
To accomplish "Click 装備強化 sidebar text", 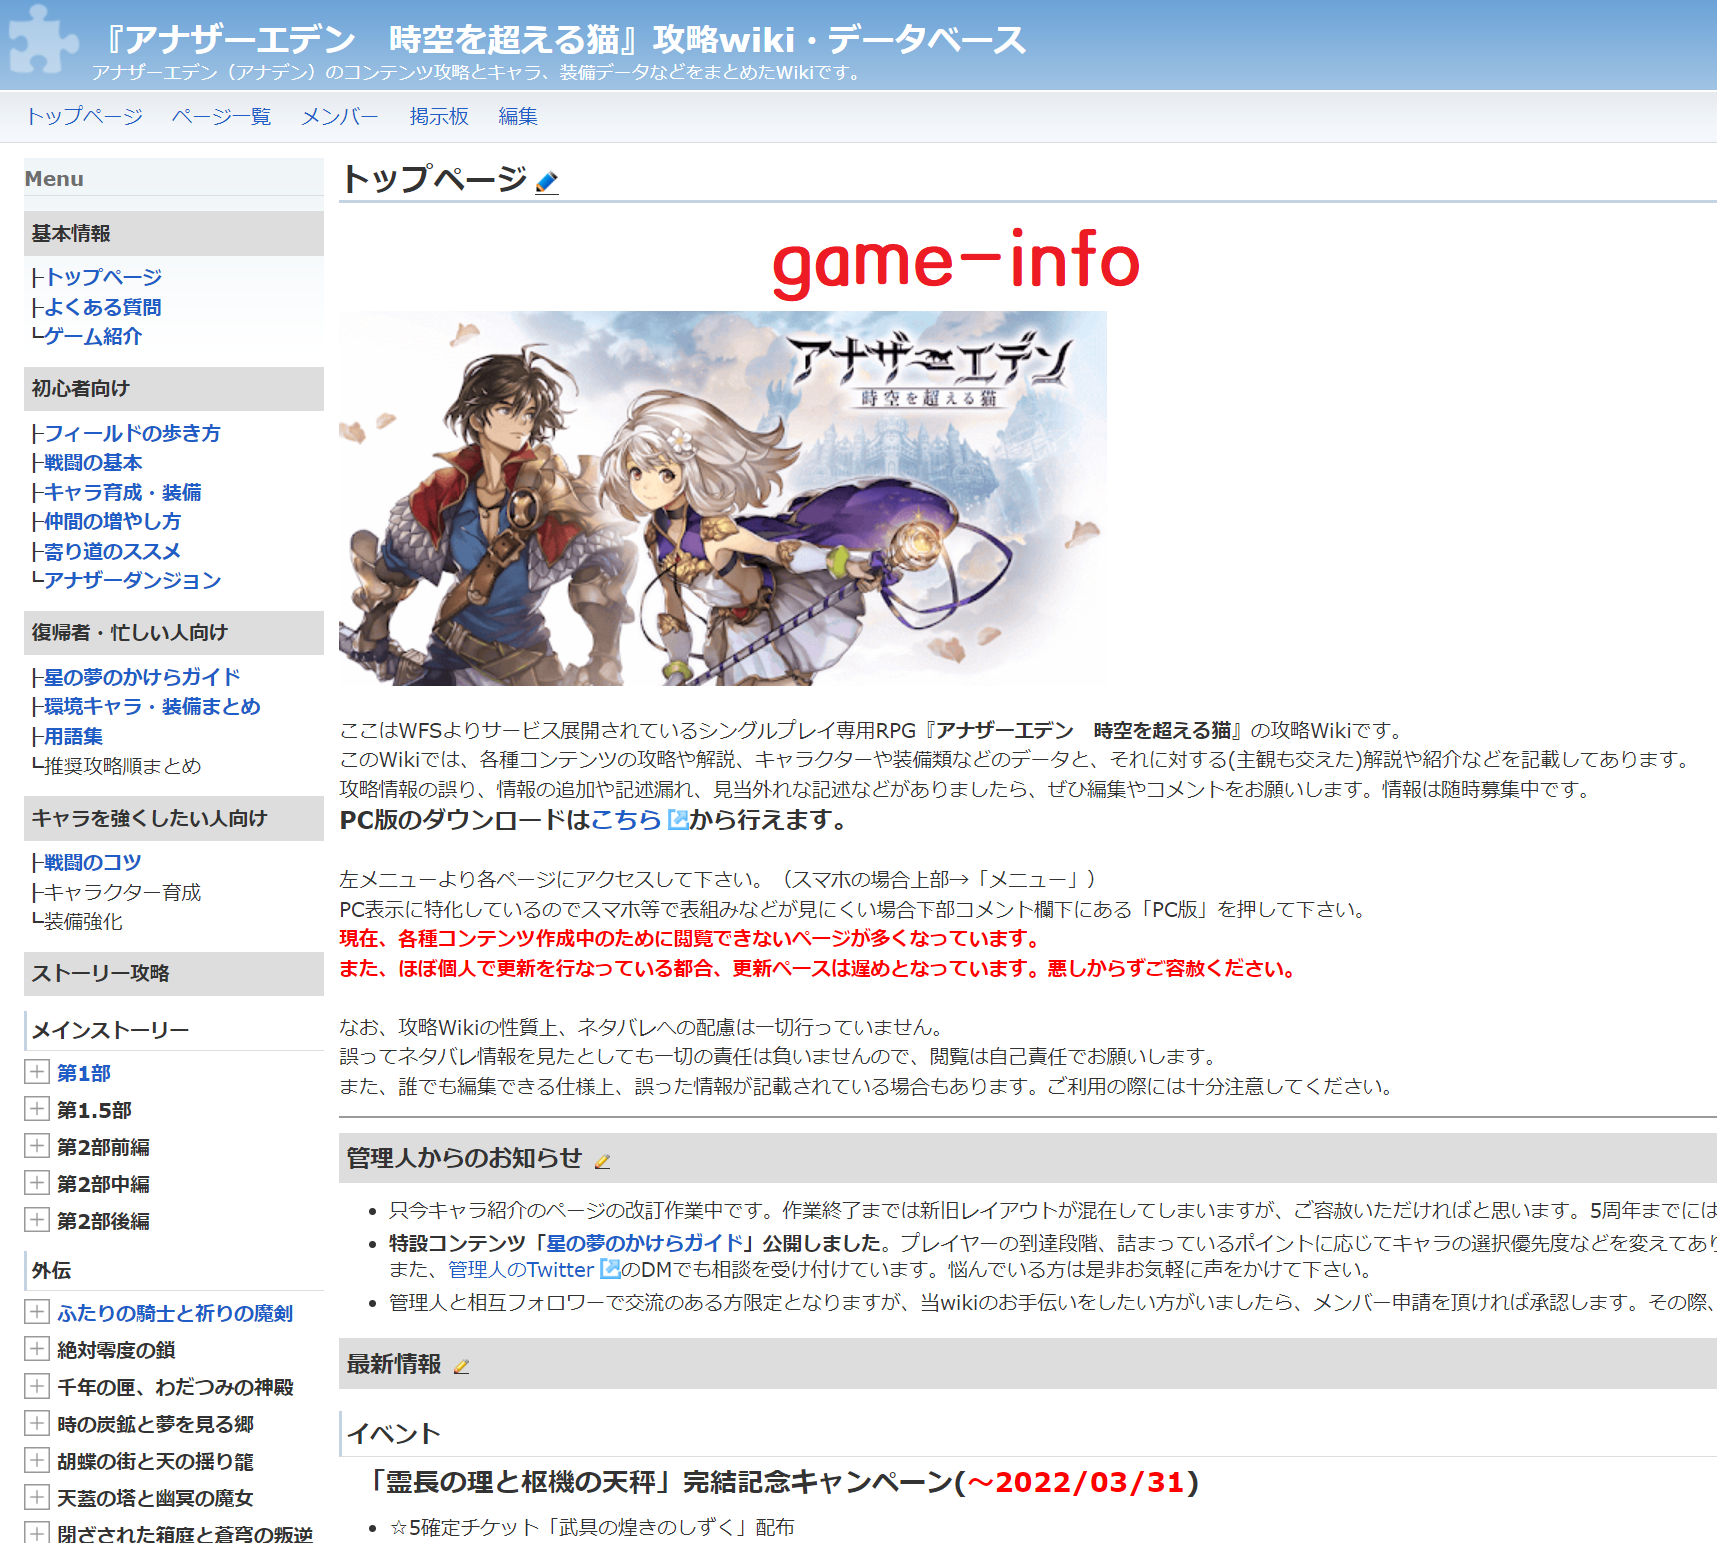I will coord(84,921).
